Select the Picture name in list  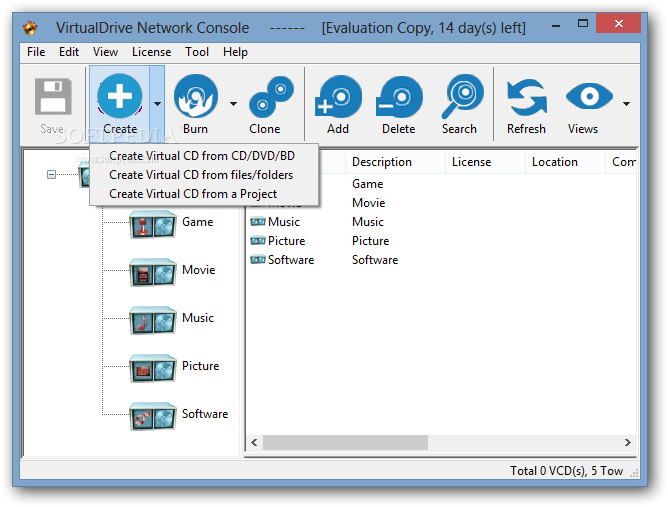(286, 241)
